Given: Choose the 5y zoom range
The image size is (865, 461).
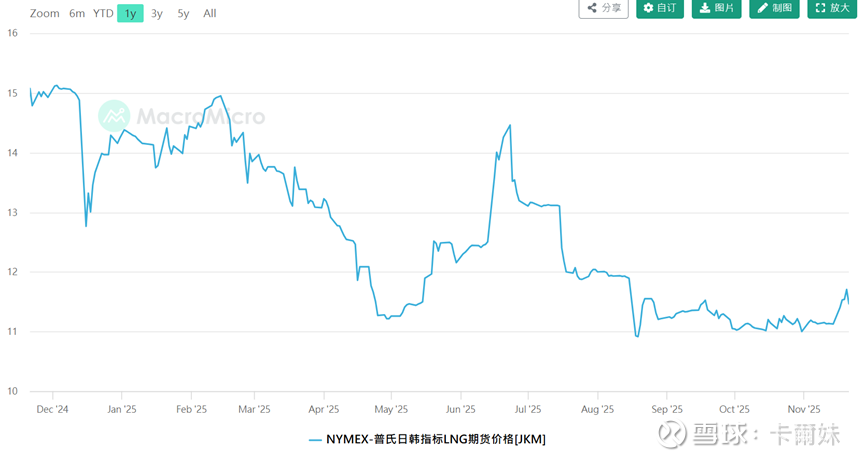Looking at the screenshot, I should [183, 13].
